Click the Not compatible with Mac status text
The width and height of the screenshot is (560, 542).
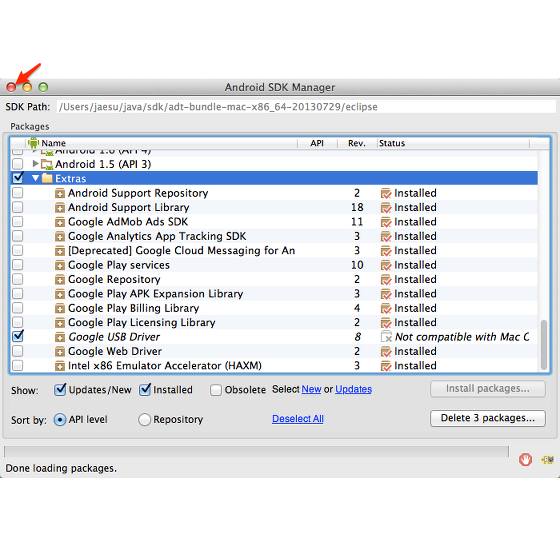pos(462,337)
